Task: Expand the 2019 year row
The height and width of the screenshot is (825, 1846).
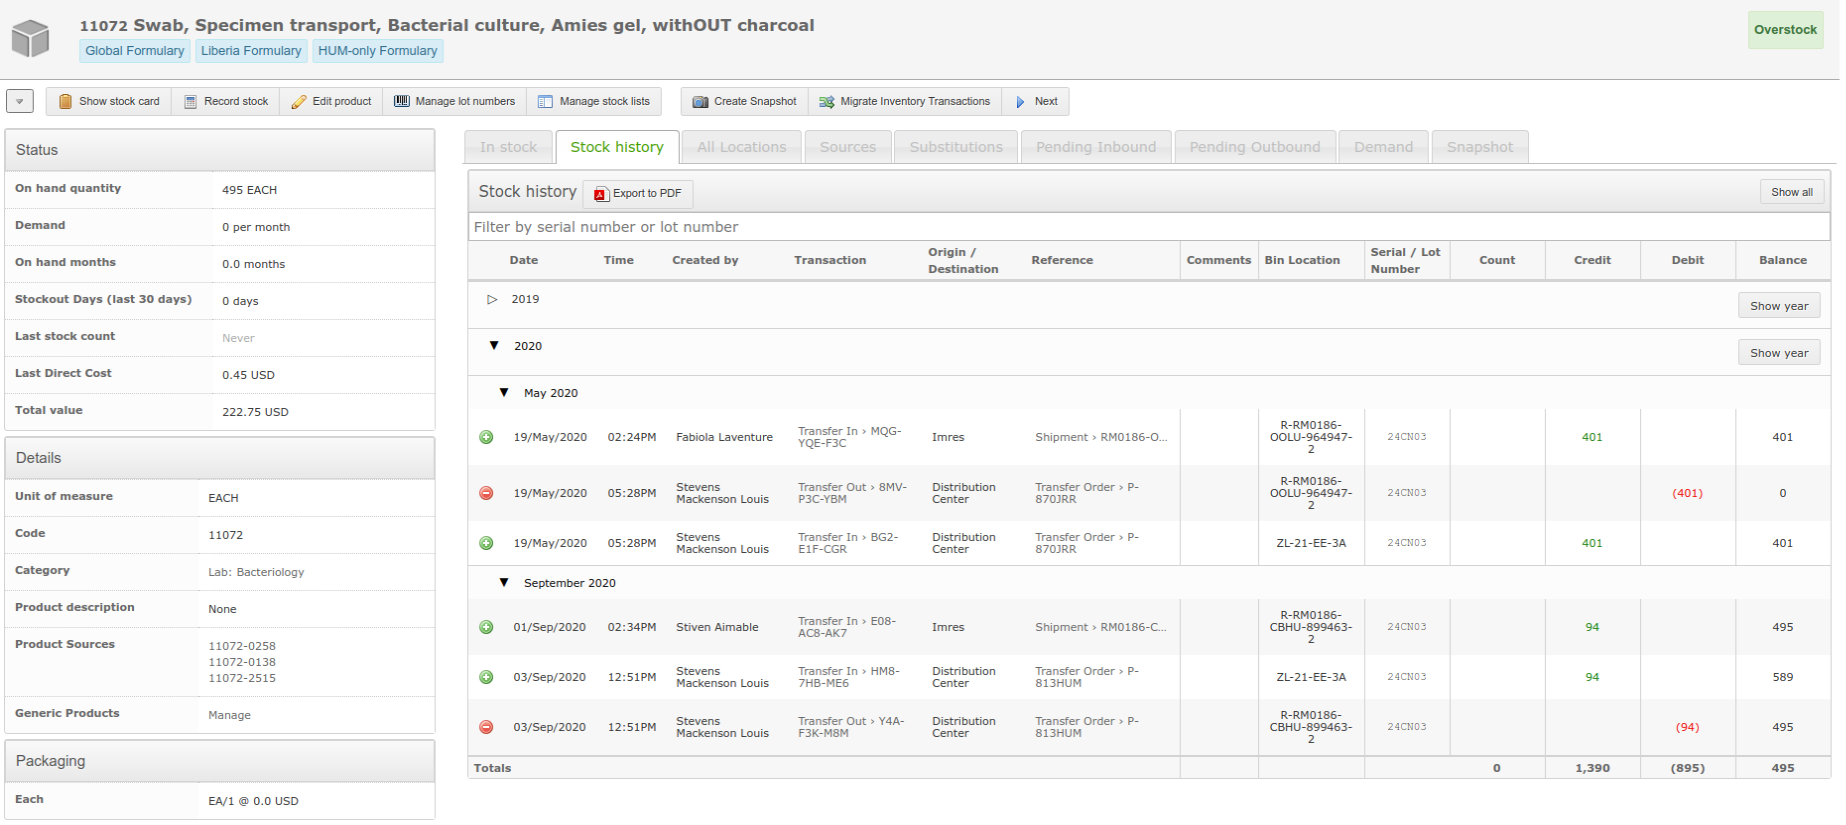Action: point(492,299)
